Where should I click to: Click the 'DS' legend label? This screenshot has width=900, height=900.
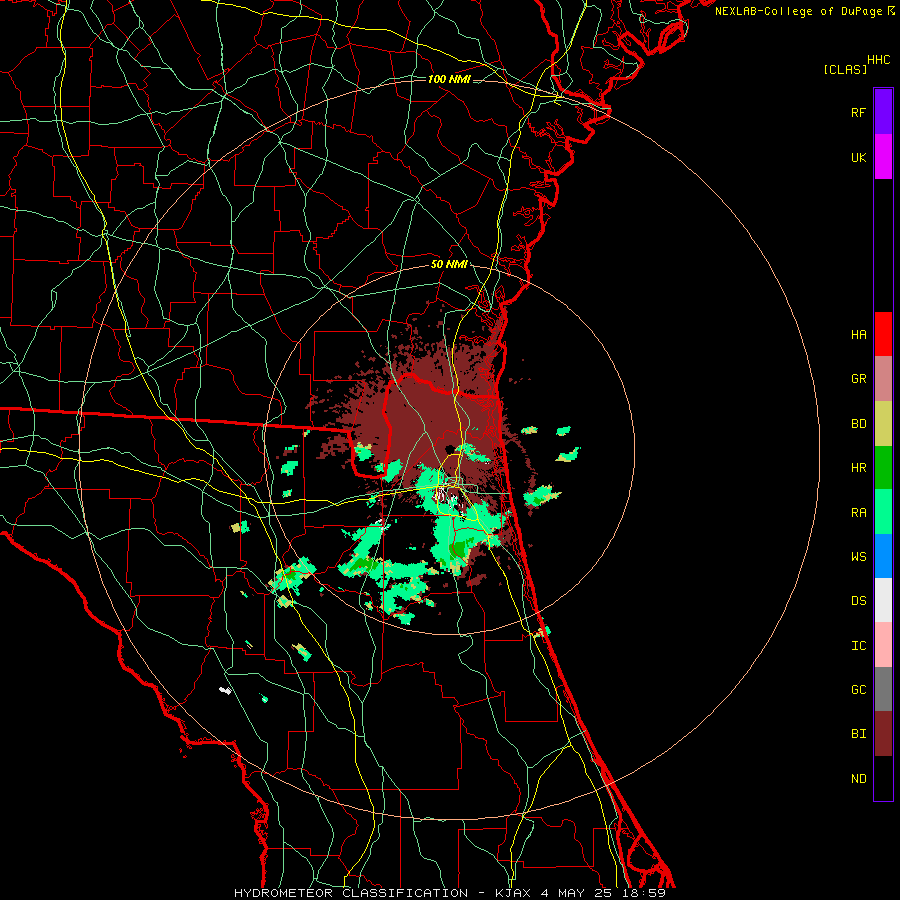click(x=859, y=601)
